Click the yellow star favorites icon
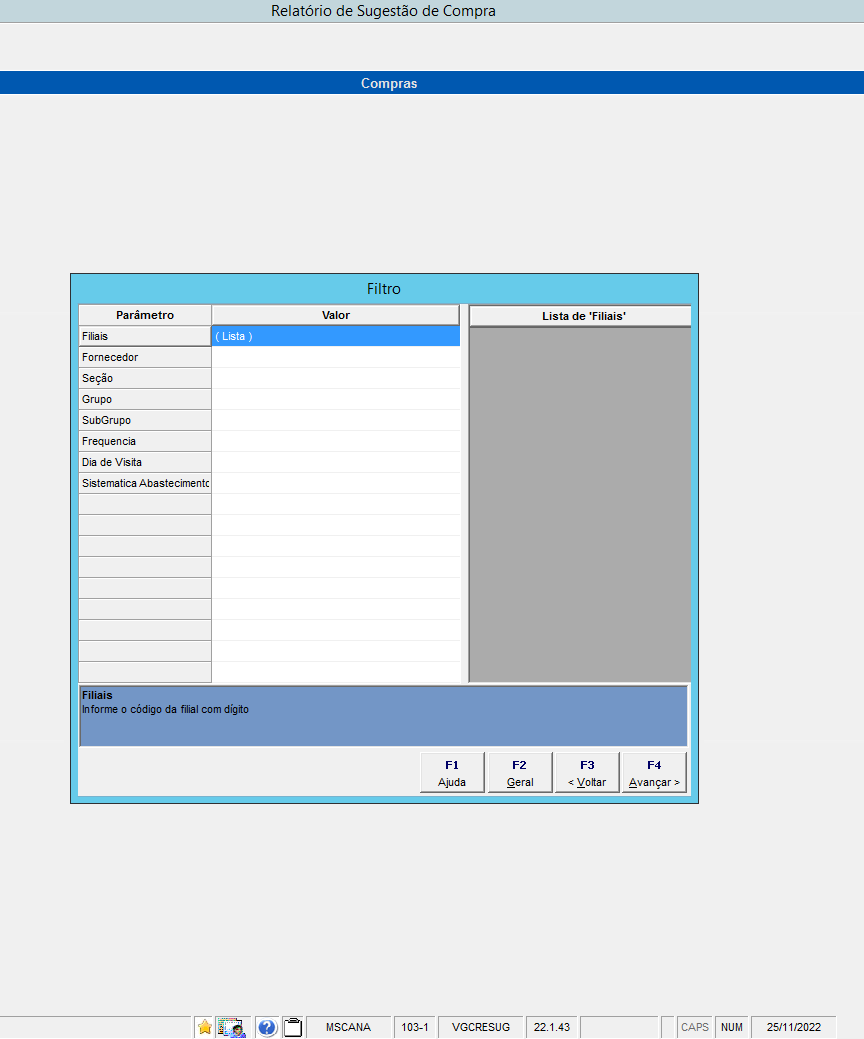The height and width of the screenshot is (1039, 864). tap(205, 1027)
